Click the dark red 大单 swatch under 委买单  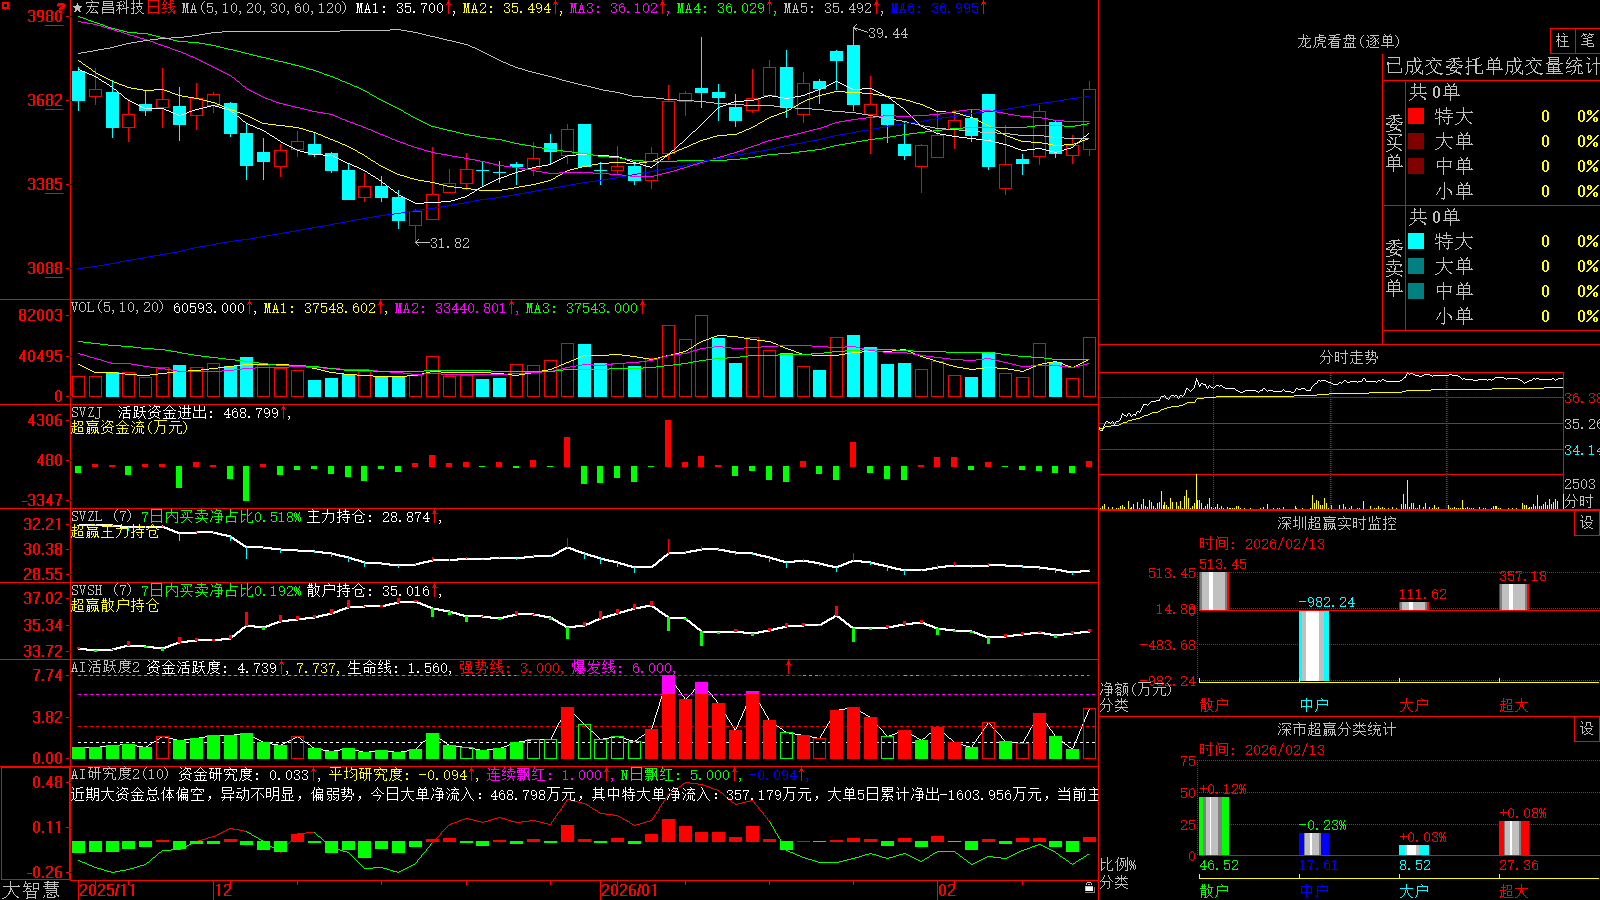coord(1416,141)
